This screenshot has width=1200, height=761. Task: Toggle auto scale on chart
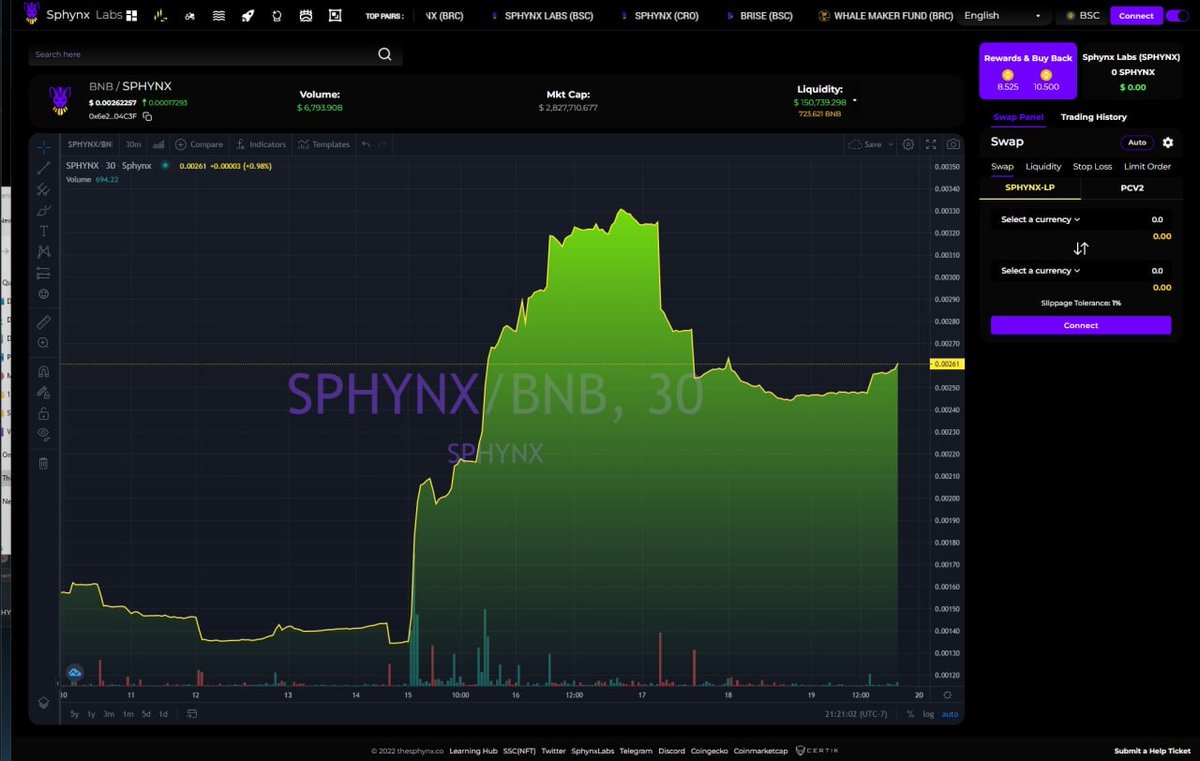point(950,714)
